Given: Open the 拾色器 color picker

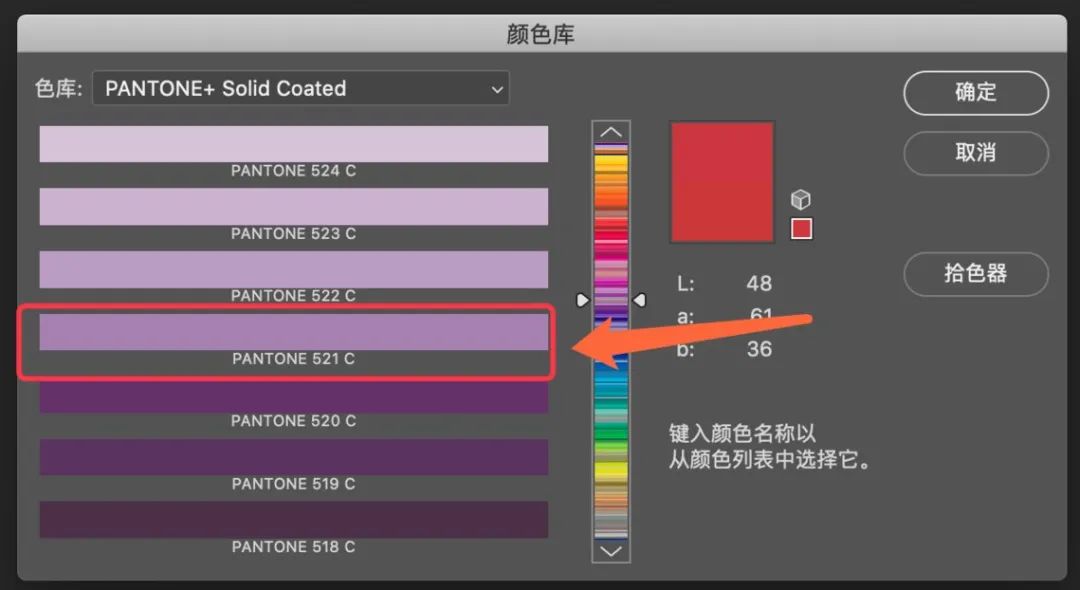Looking at the screenshot, I should click(976, 274).
